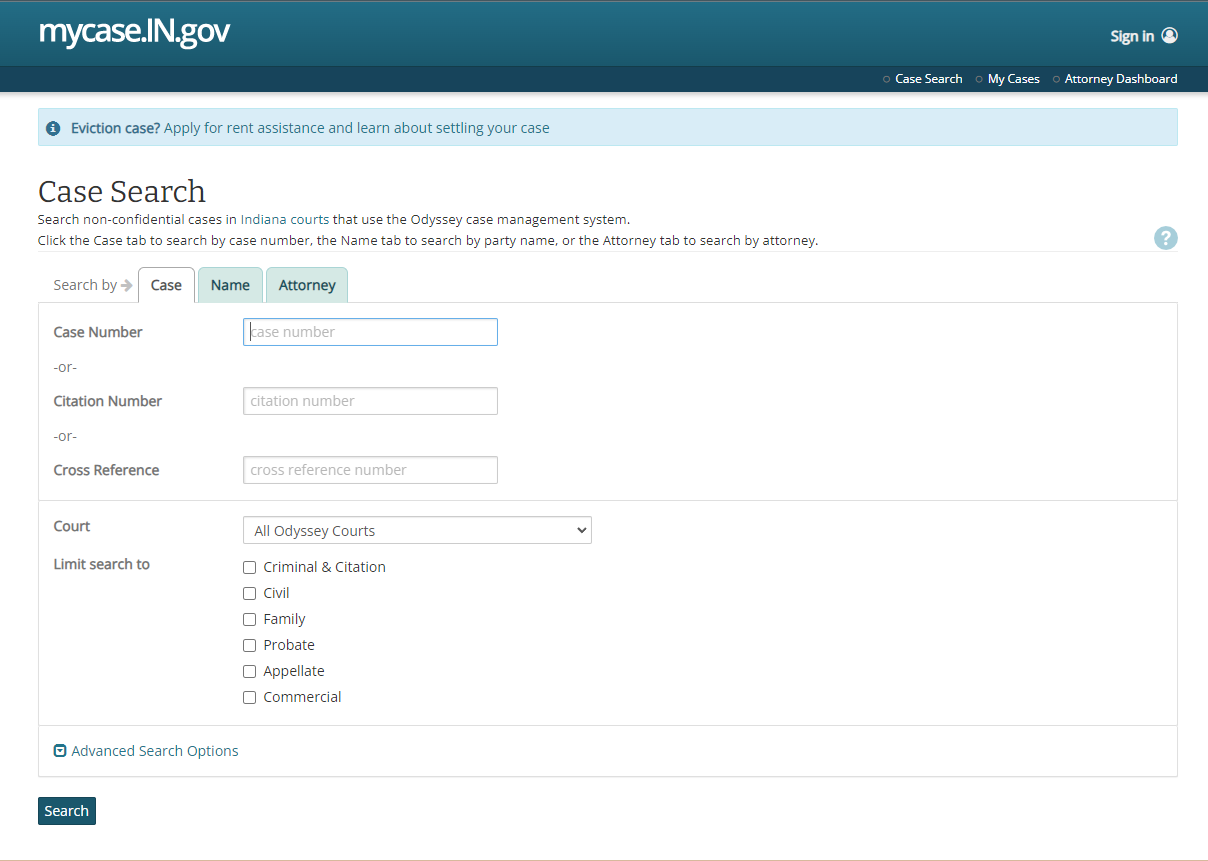Viewport: 1208px width, 861px height.
Task: Click the Limit search to label
Action: click(102, 564)
